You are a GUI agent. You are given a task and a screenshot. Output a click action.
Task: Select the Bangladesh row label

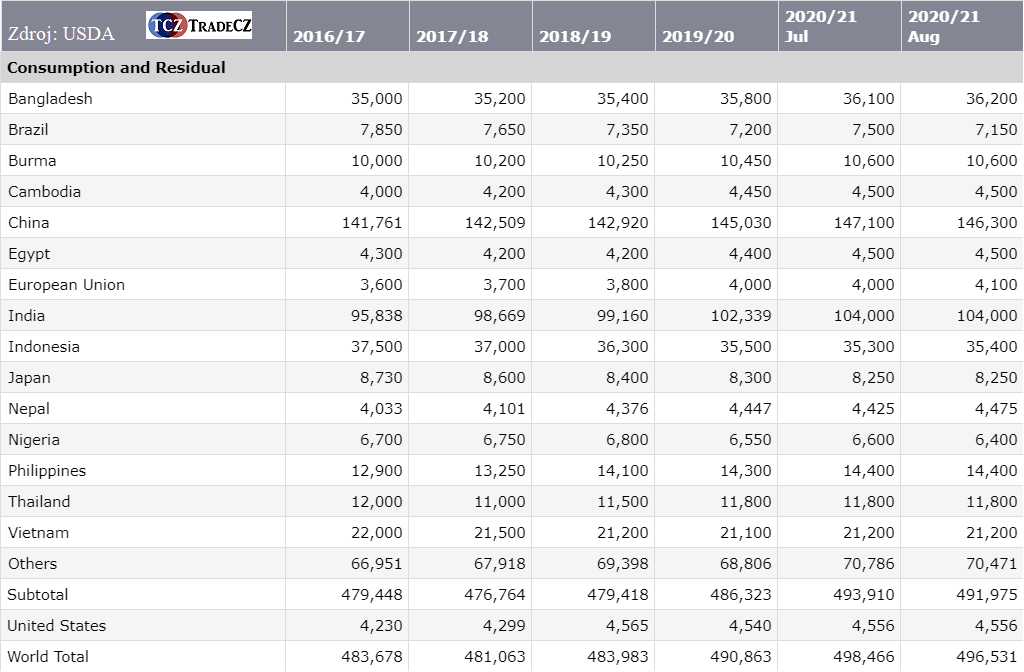point(50,99)
